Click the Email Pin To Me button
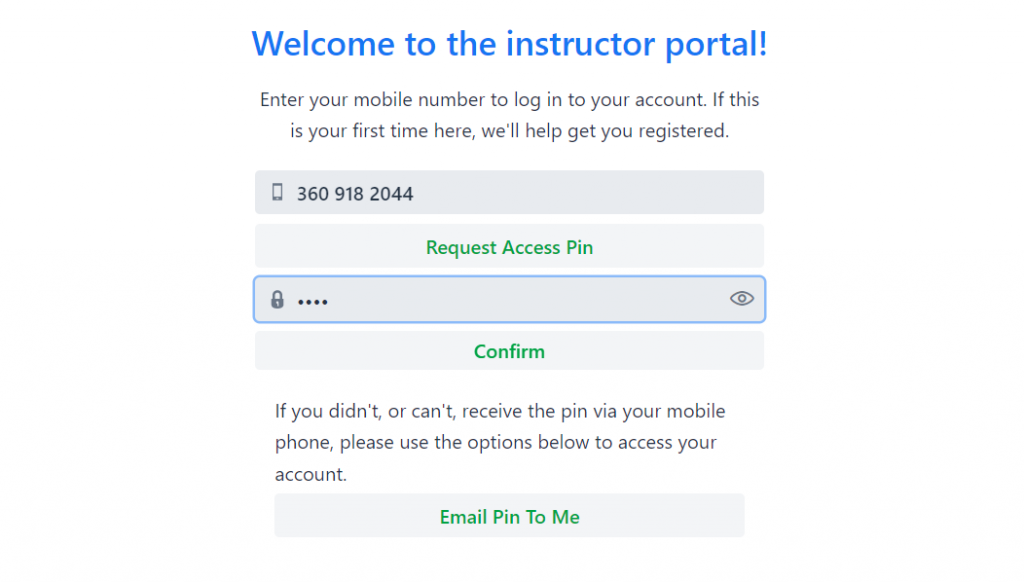The height and width of the screenshot is (582, 1024). (x=509, y=516)
